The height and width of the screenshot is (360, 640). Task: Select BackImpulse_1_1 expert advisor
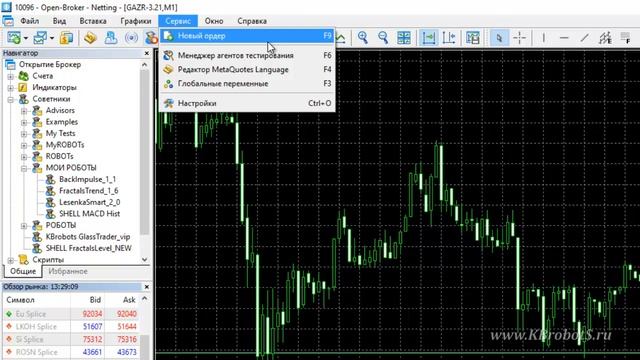click(x=87, y=179)
